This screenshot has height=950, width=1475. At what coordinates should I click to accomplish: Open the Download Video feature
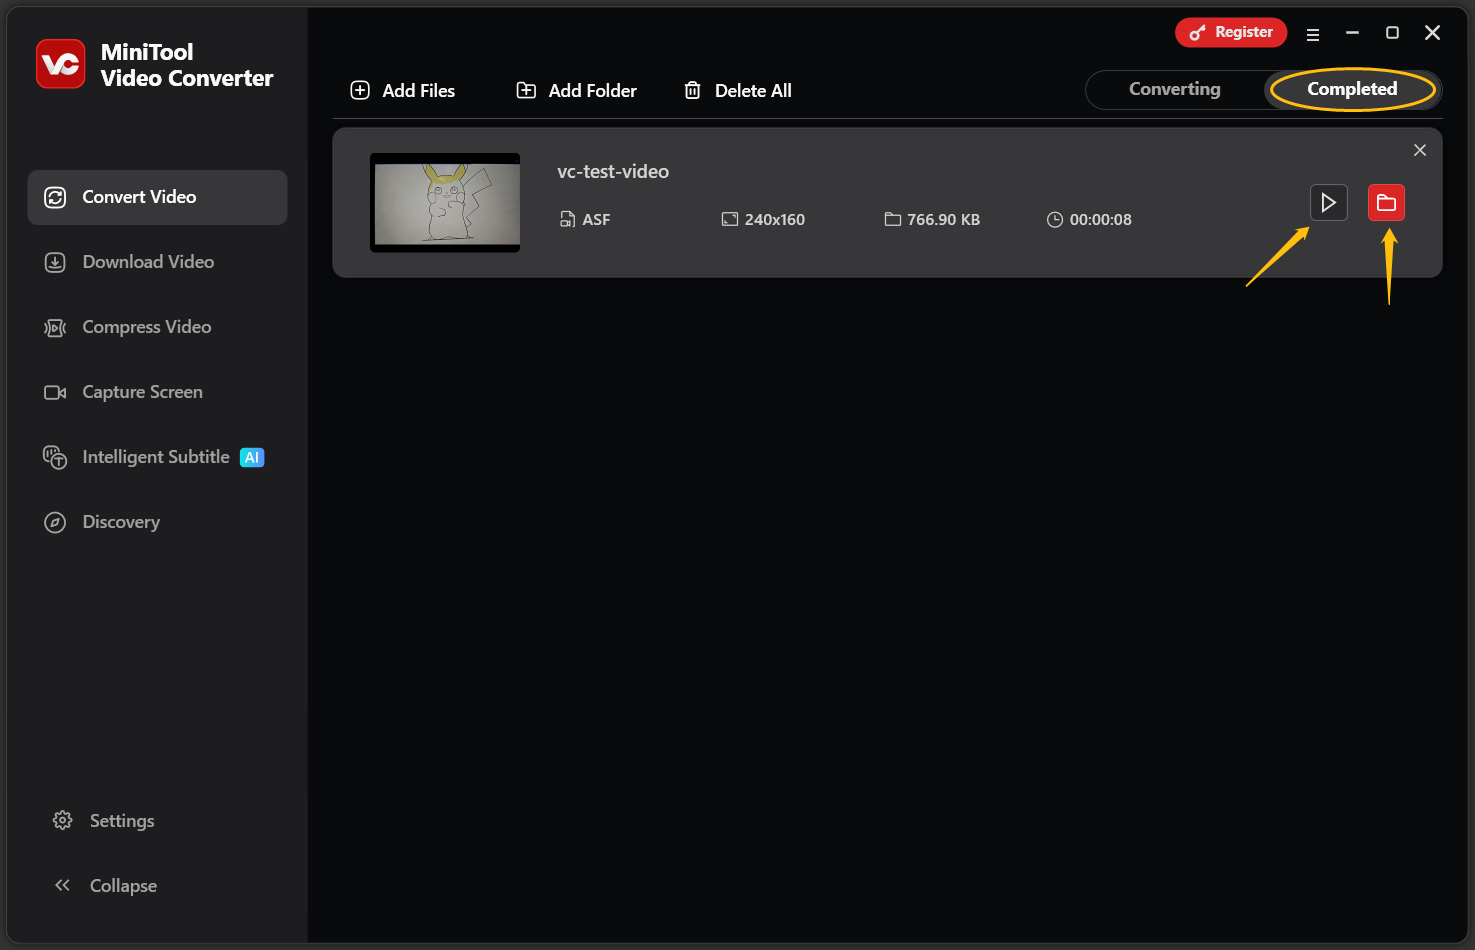pyautogui.click(x=147, y=261)
